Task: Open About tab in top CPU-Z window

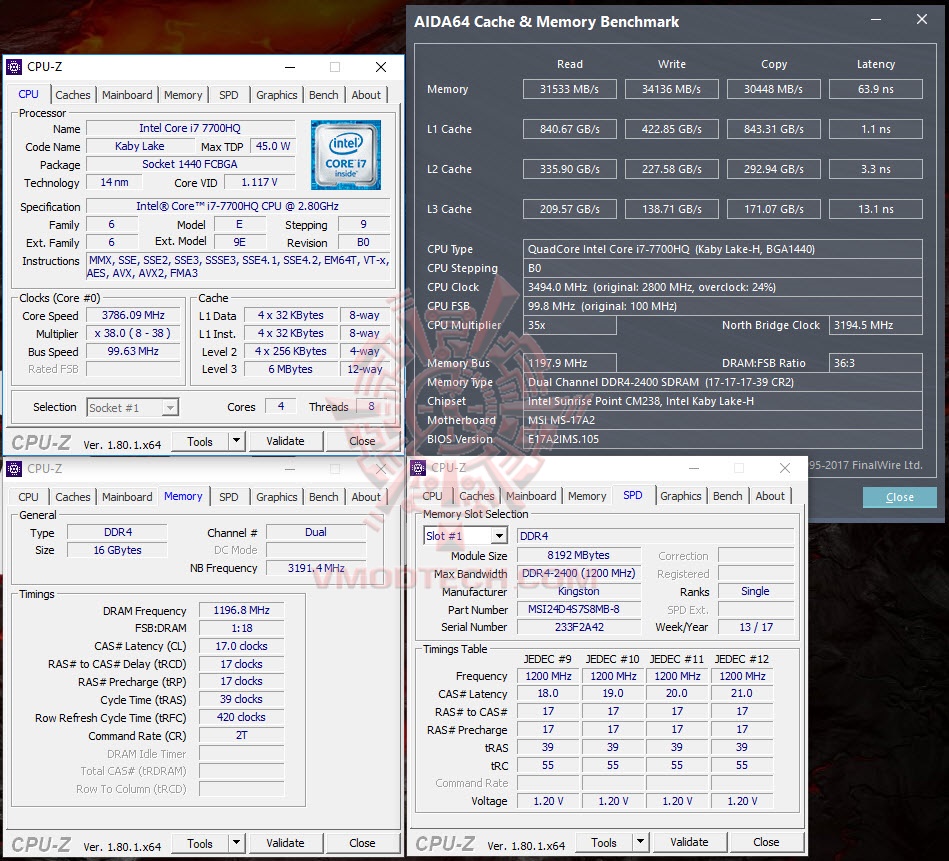Action: [x=366, y=95]
